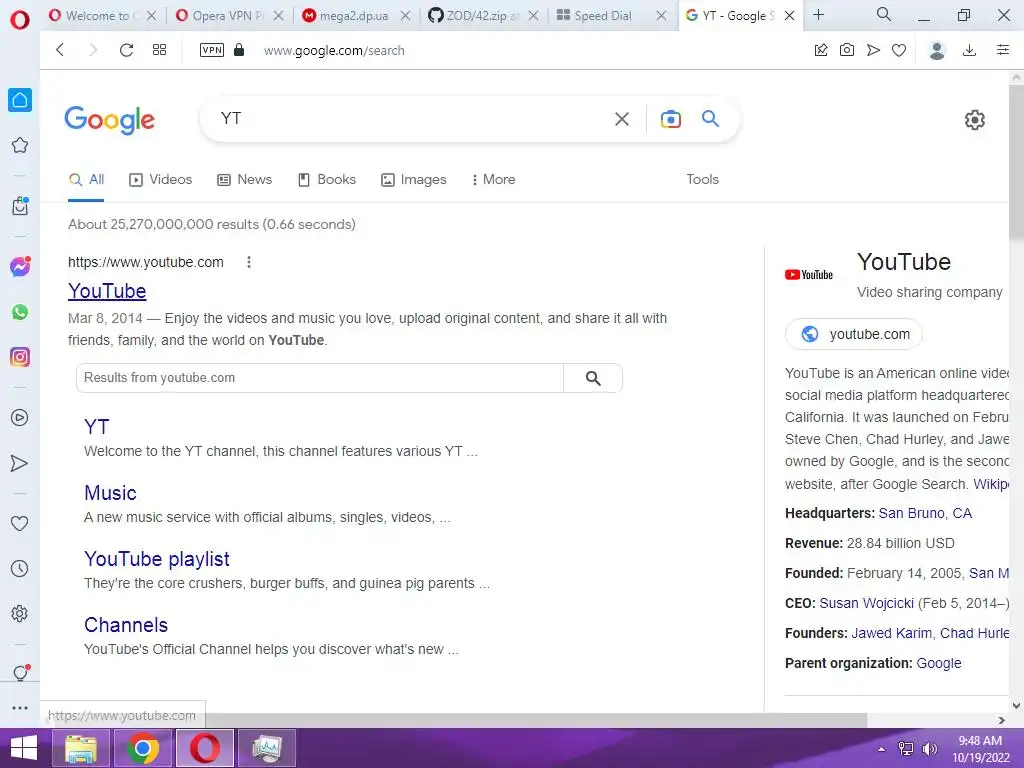Click the Google logo
This screenshot has width=1024, height=768.
pyautogui.click(x=109, y=120)
